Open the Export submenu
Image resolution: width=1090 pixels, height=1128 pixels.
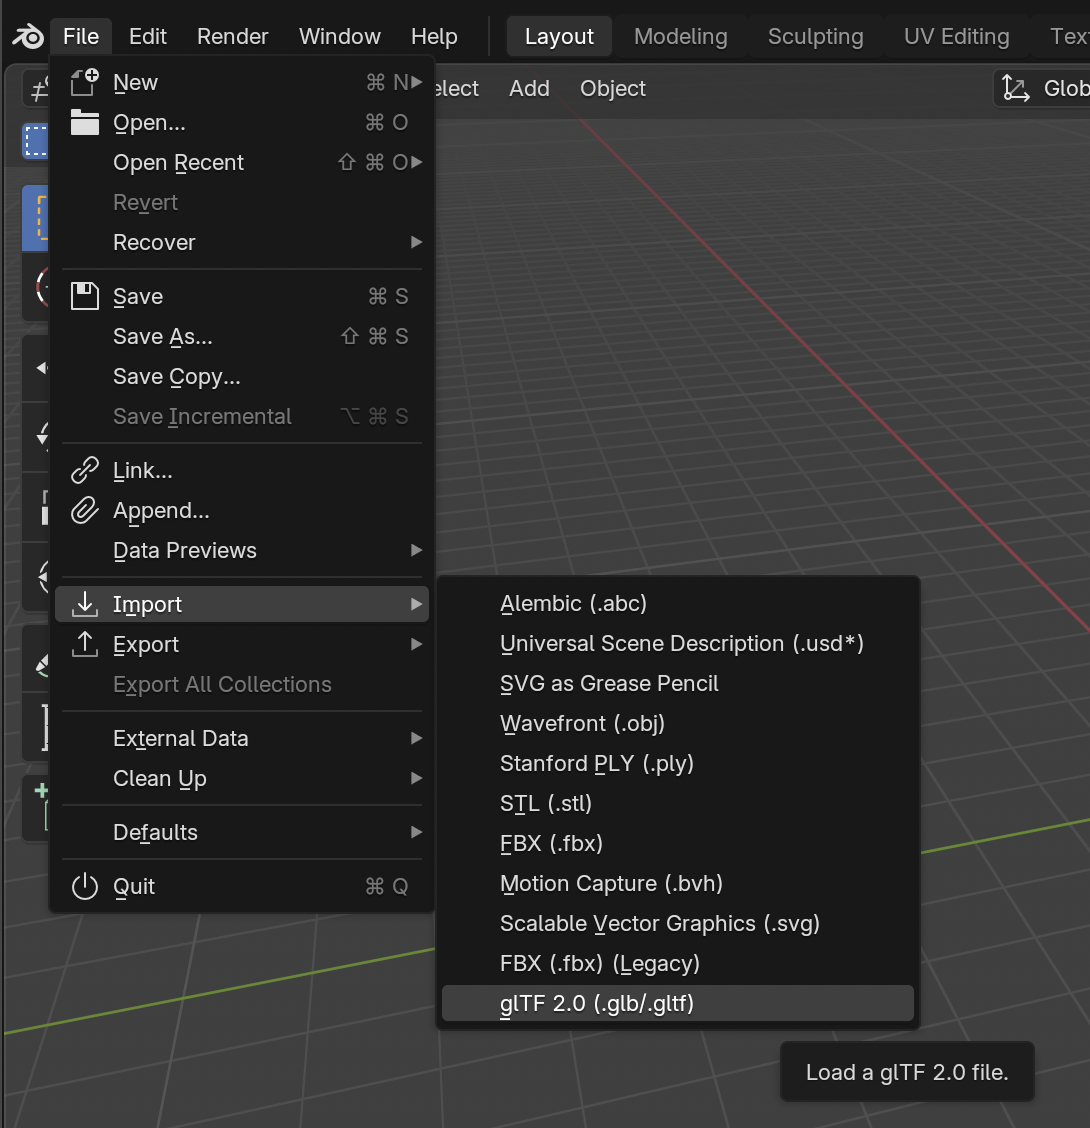pos(145,644)
